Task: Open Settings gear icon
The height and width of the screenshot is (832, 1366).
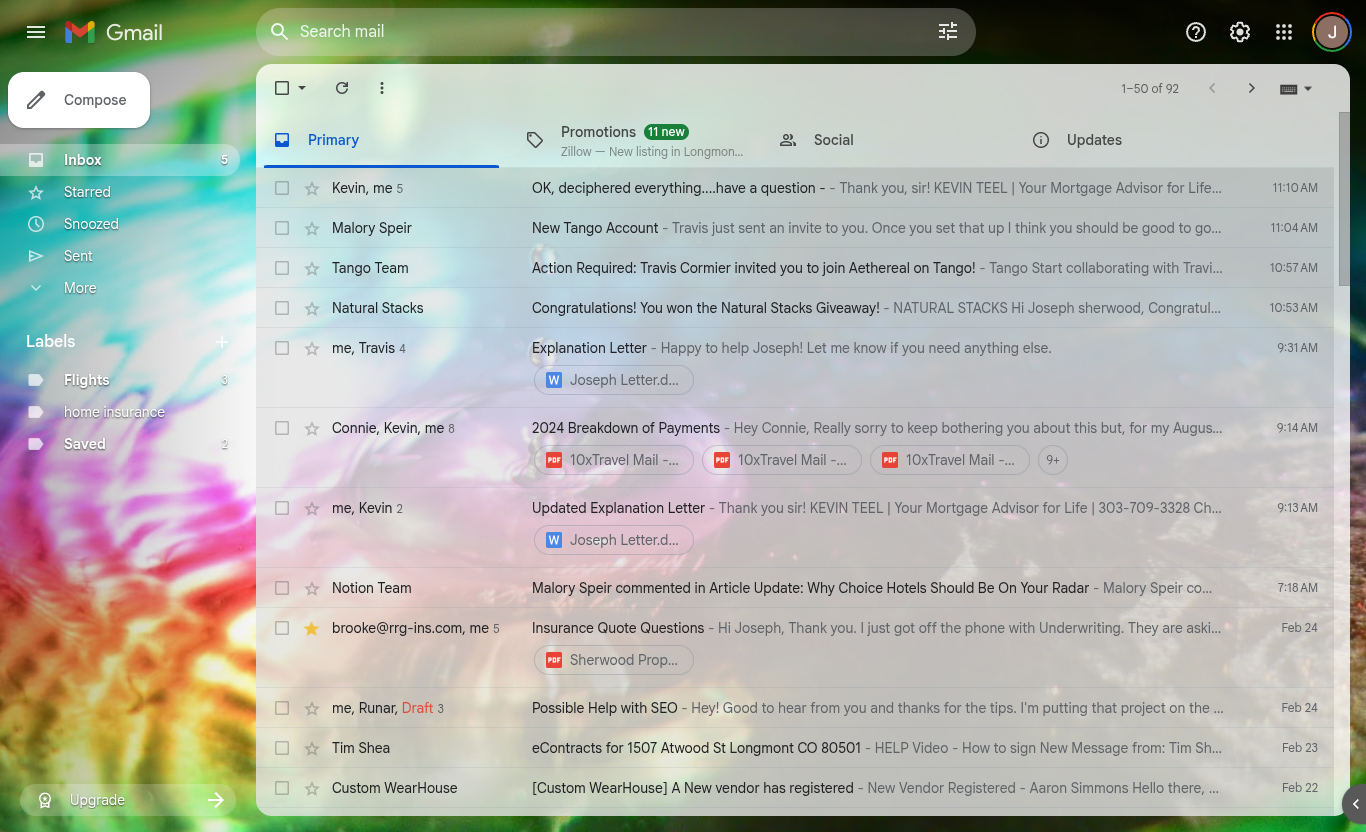Action: (x=1240, y=32)
